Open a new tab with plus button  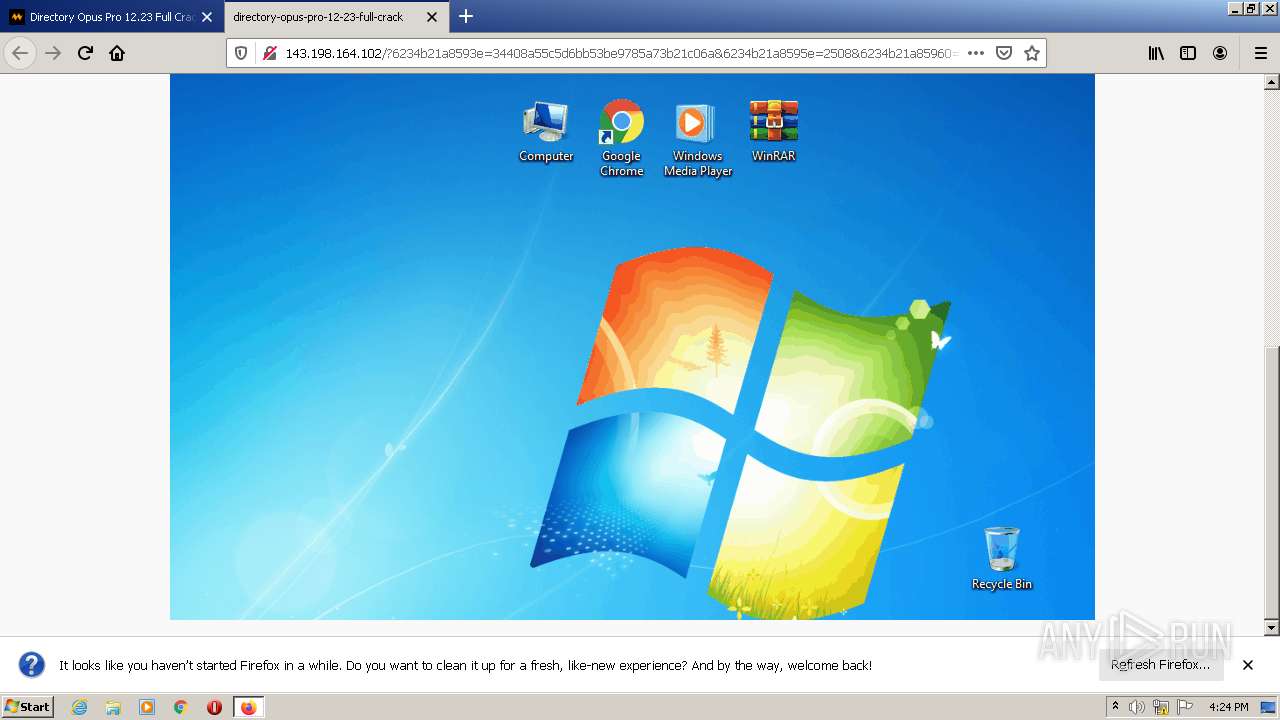click(466, 17)
